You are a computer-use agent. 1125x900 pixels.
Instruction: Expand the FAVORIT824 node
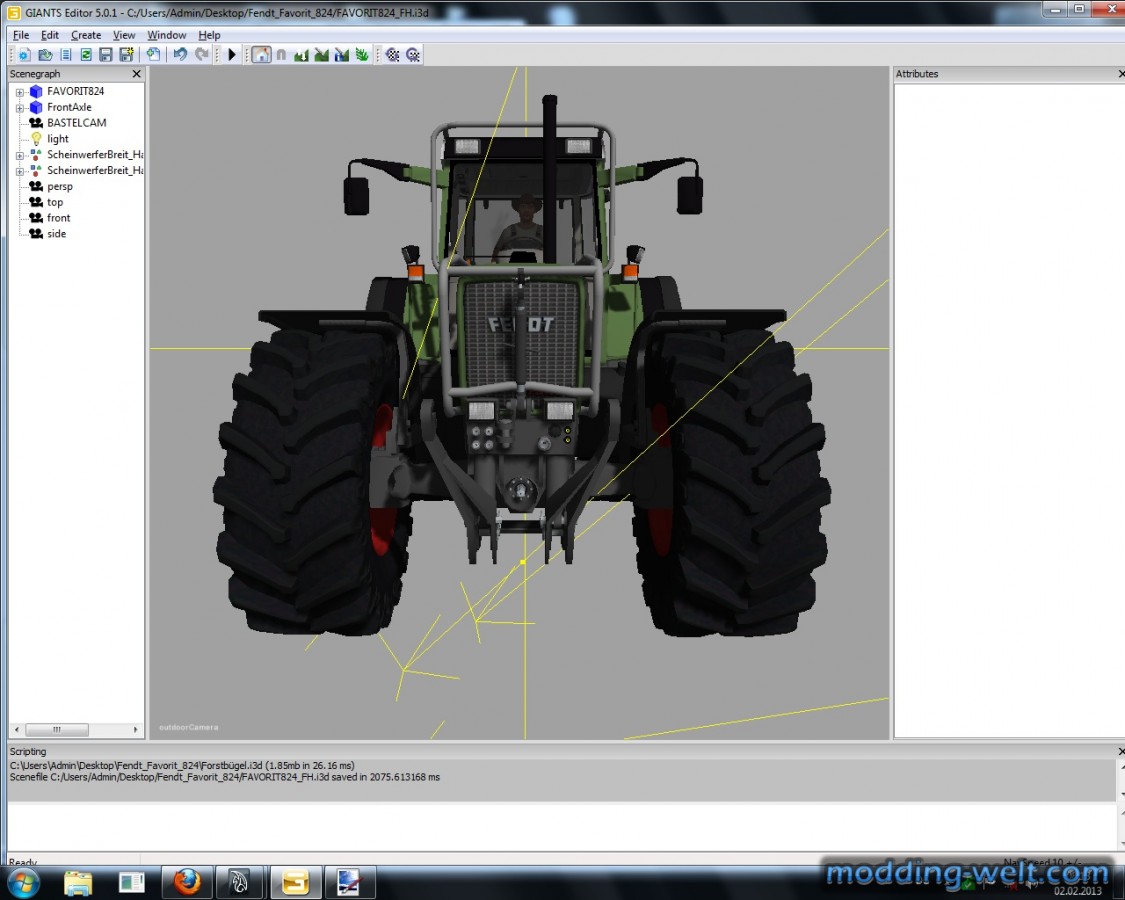[x=20, y=92]
